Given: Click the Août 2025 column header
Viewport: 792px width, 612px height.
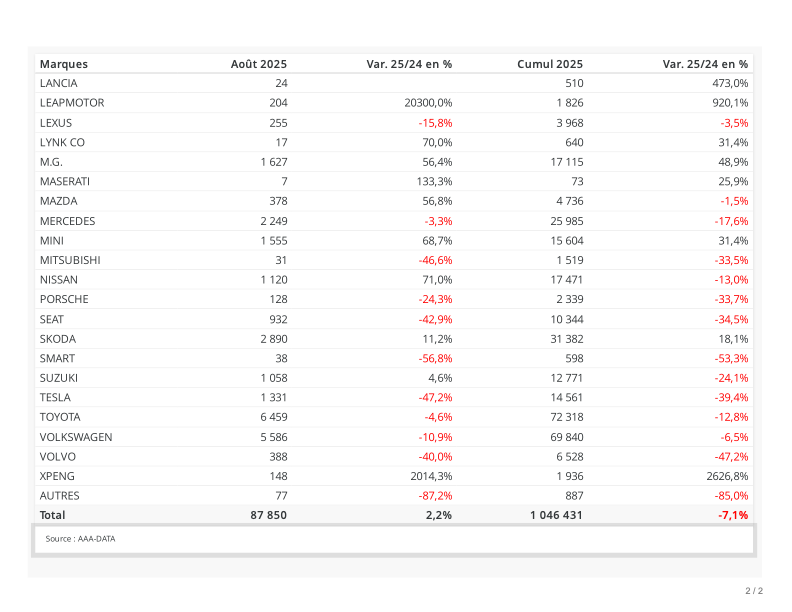Looking at the screenshot, I should 259,63.
